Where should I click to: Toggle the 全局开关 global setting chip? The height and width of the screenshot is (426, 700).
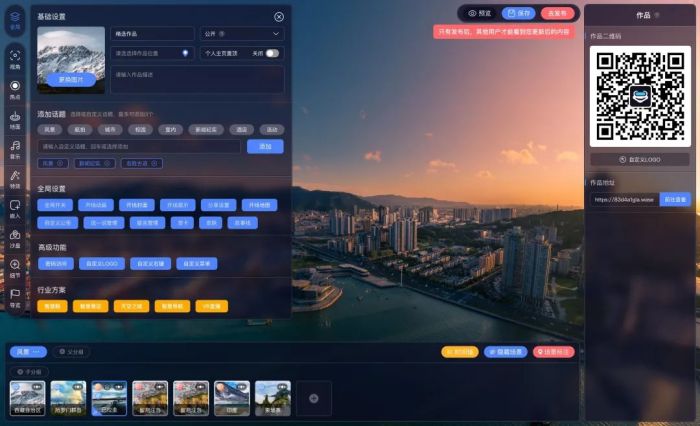55,205
